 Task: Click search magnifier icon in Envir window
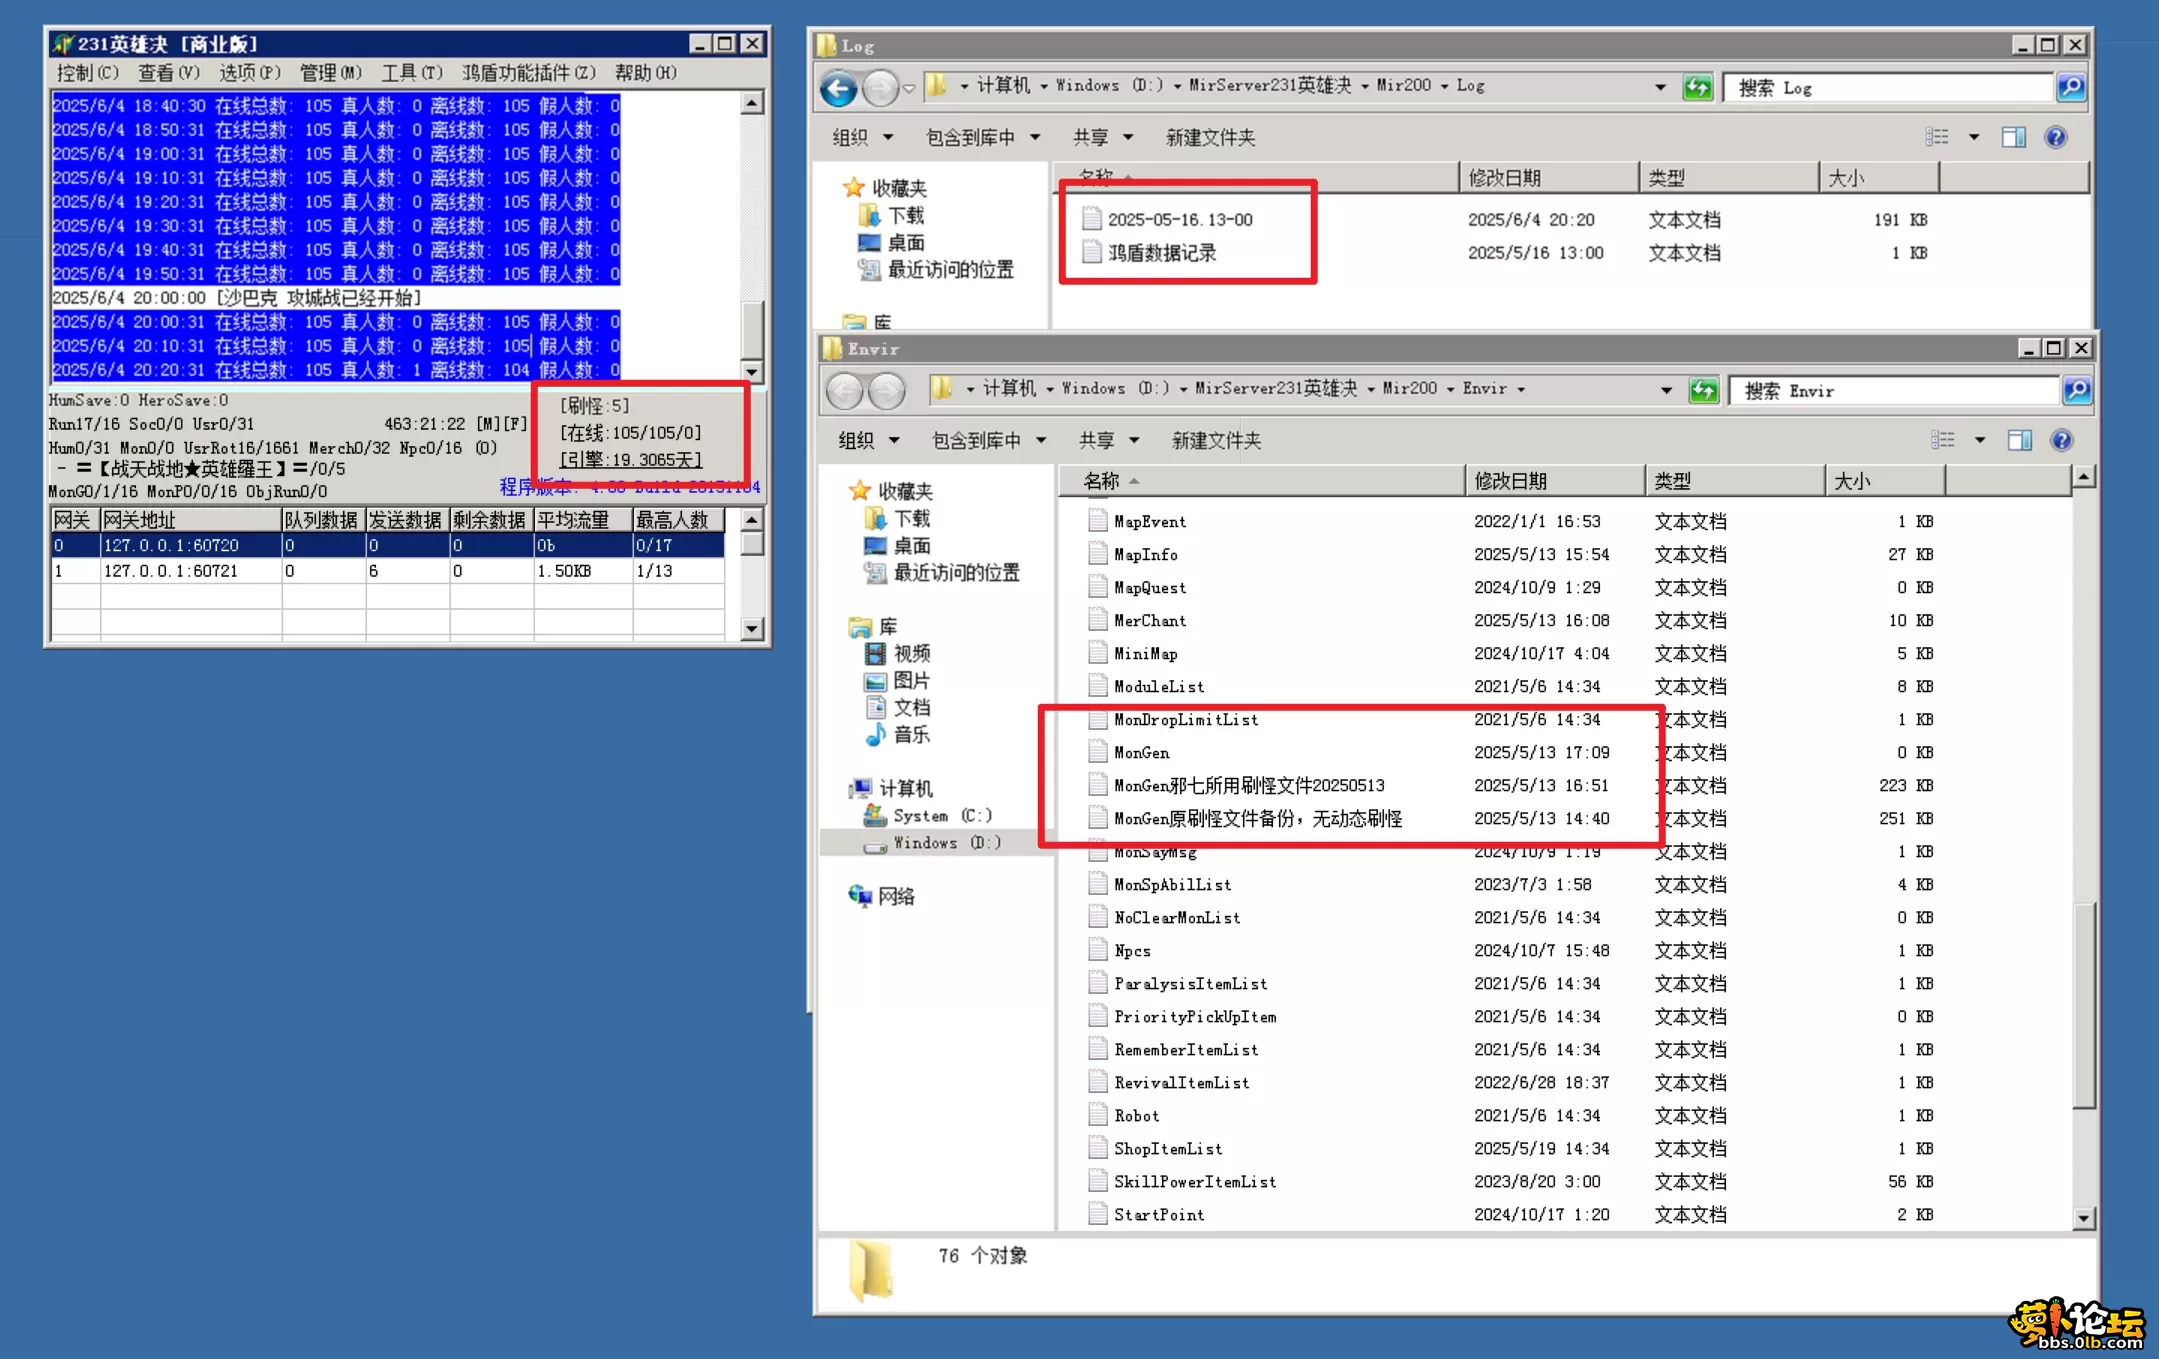(x=2076, y=390)
